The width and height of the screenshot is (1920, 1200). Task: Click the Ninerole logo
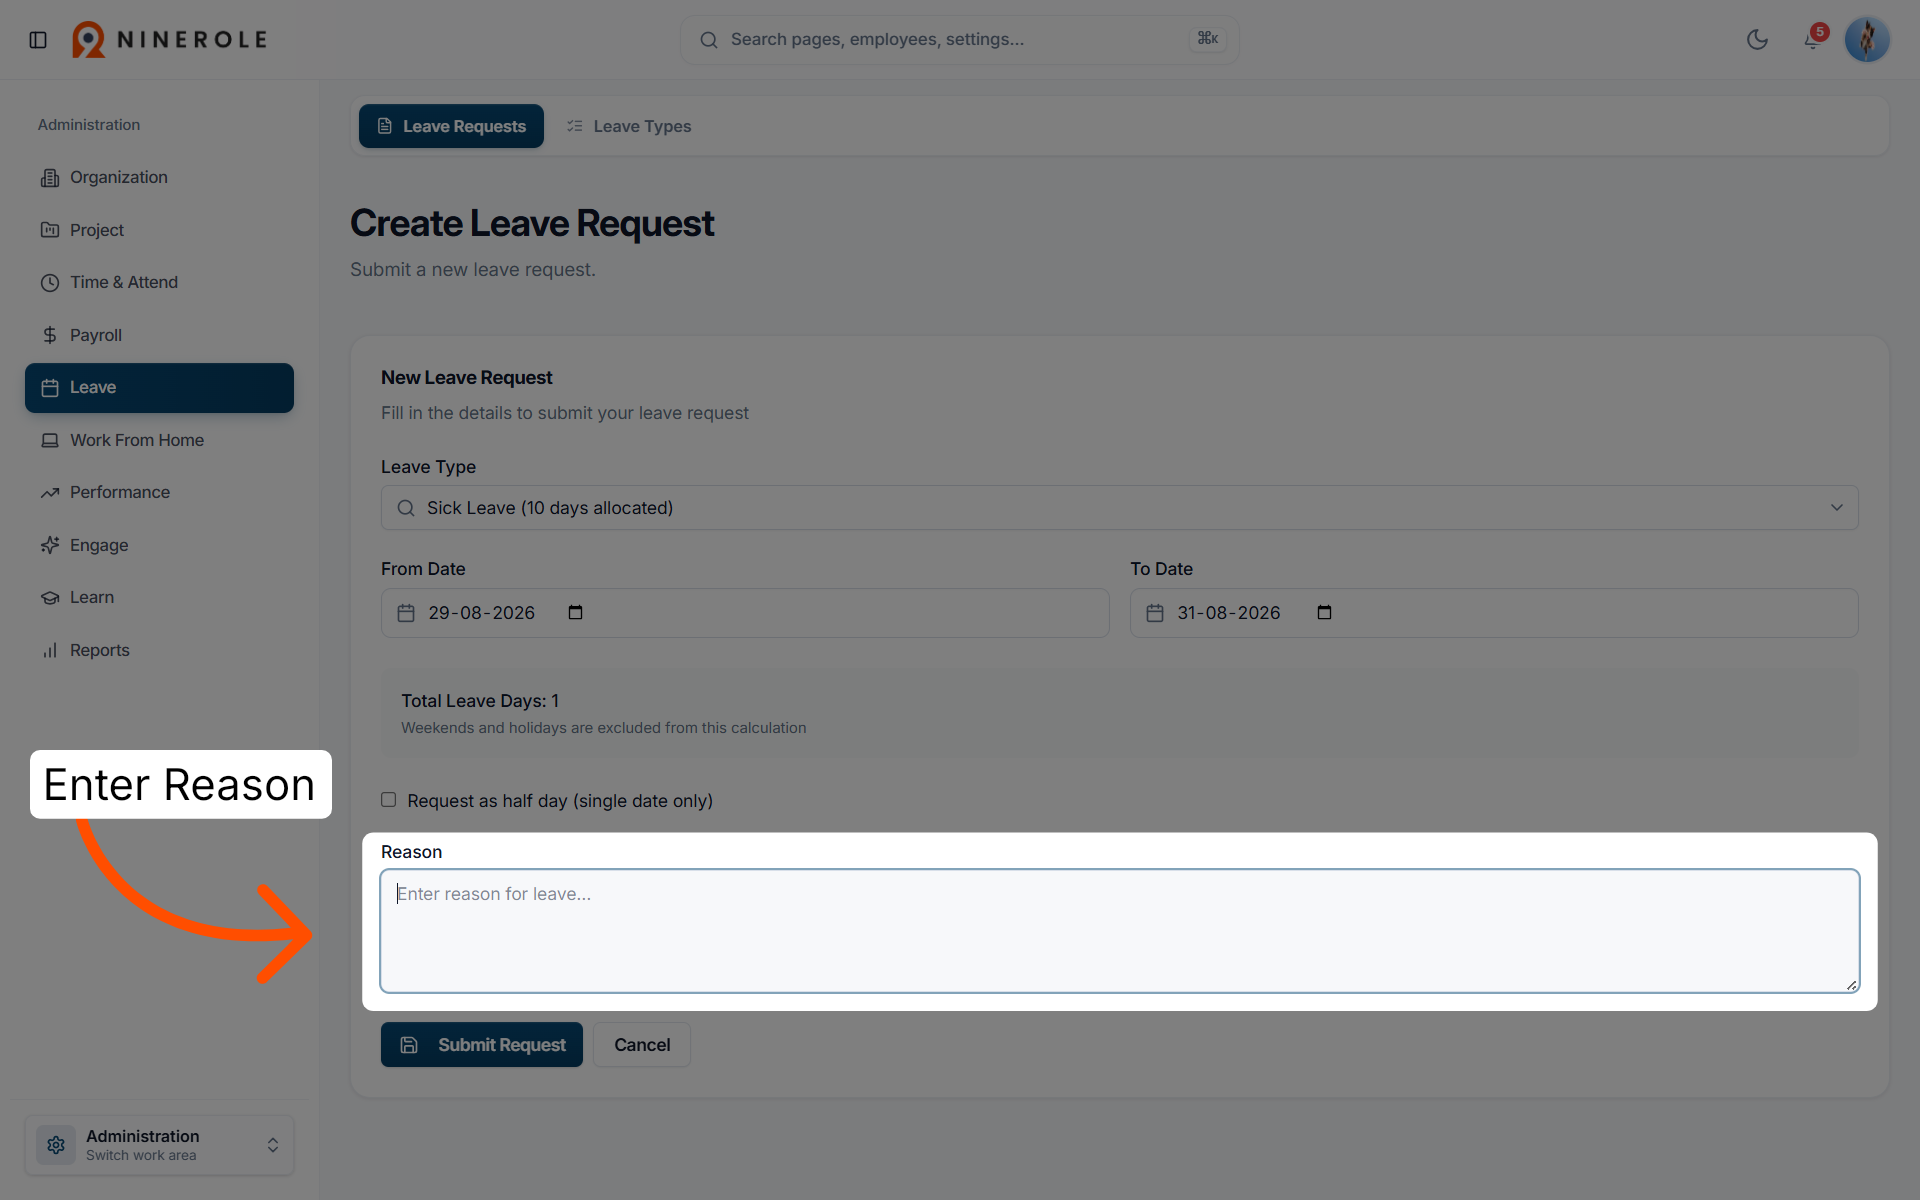[169, 40]
